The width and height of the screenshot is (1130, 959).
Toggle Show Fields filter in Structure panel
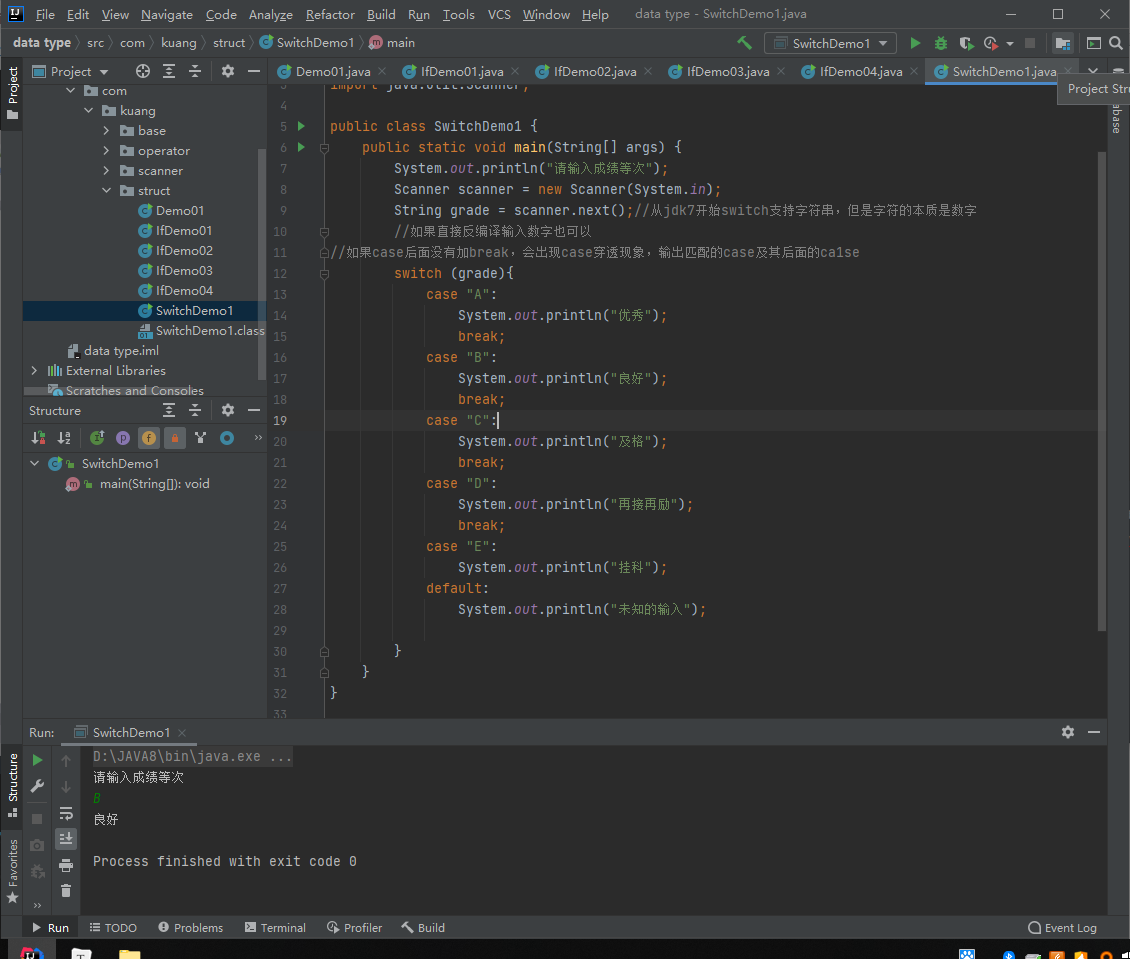click(148, 438)
